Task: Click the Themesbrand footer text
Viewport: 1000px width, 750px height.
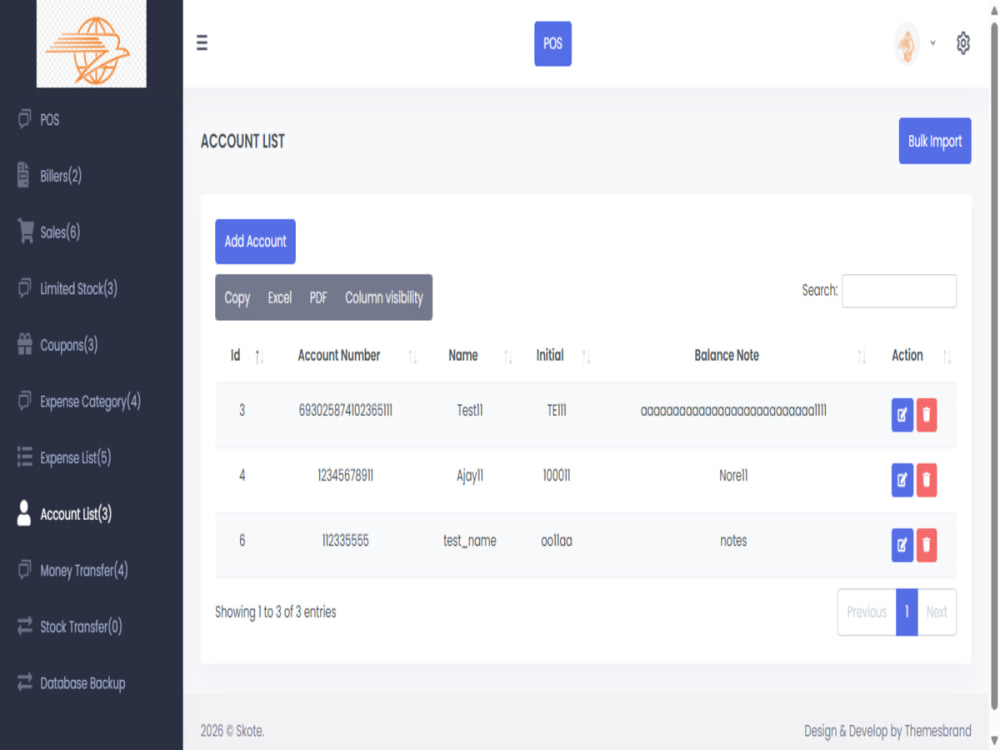Action: (x=938, y=731)
